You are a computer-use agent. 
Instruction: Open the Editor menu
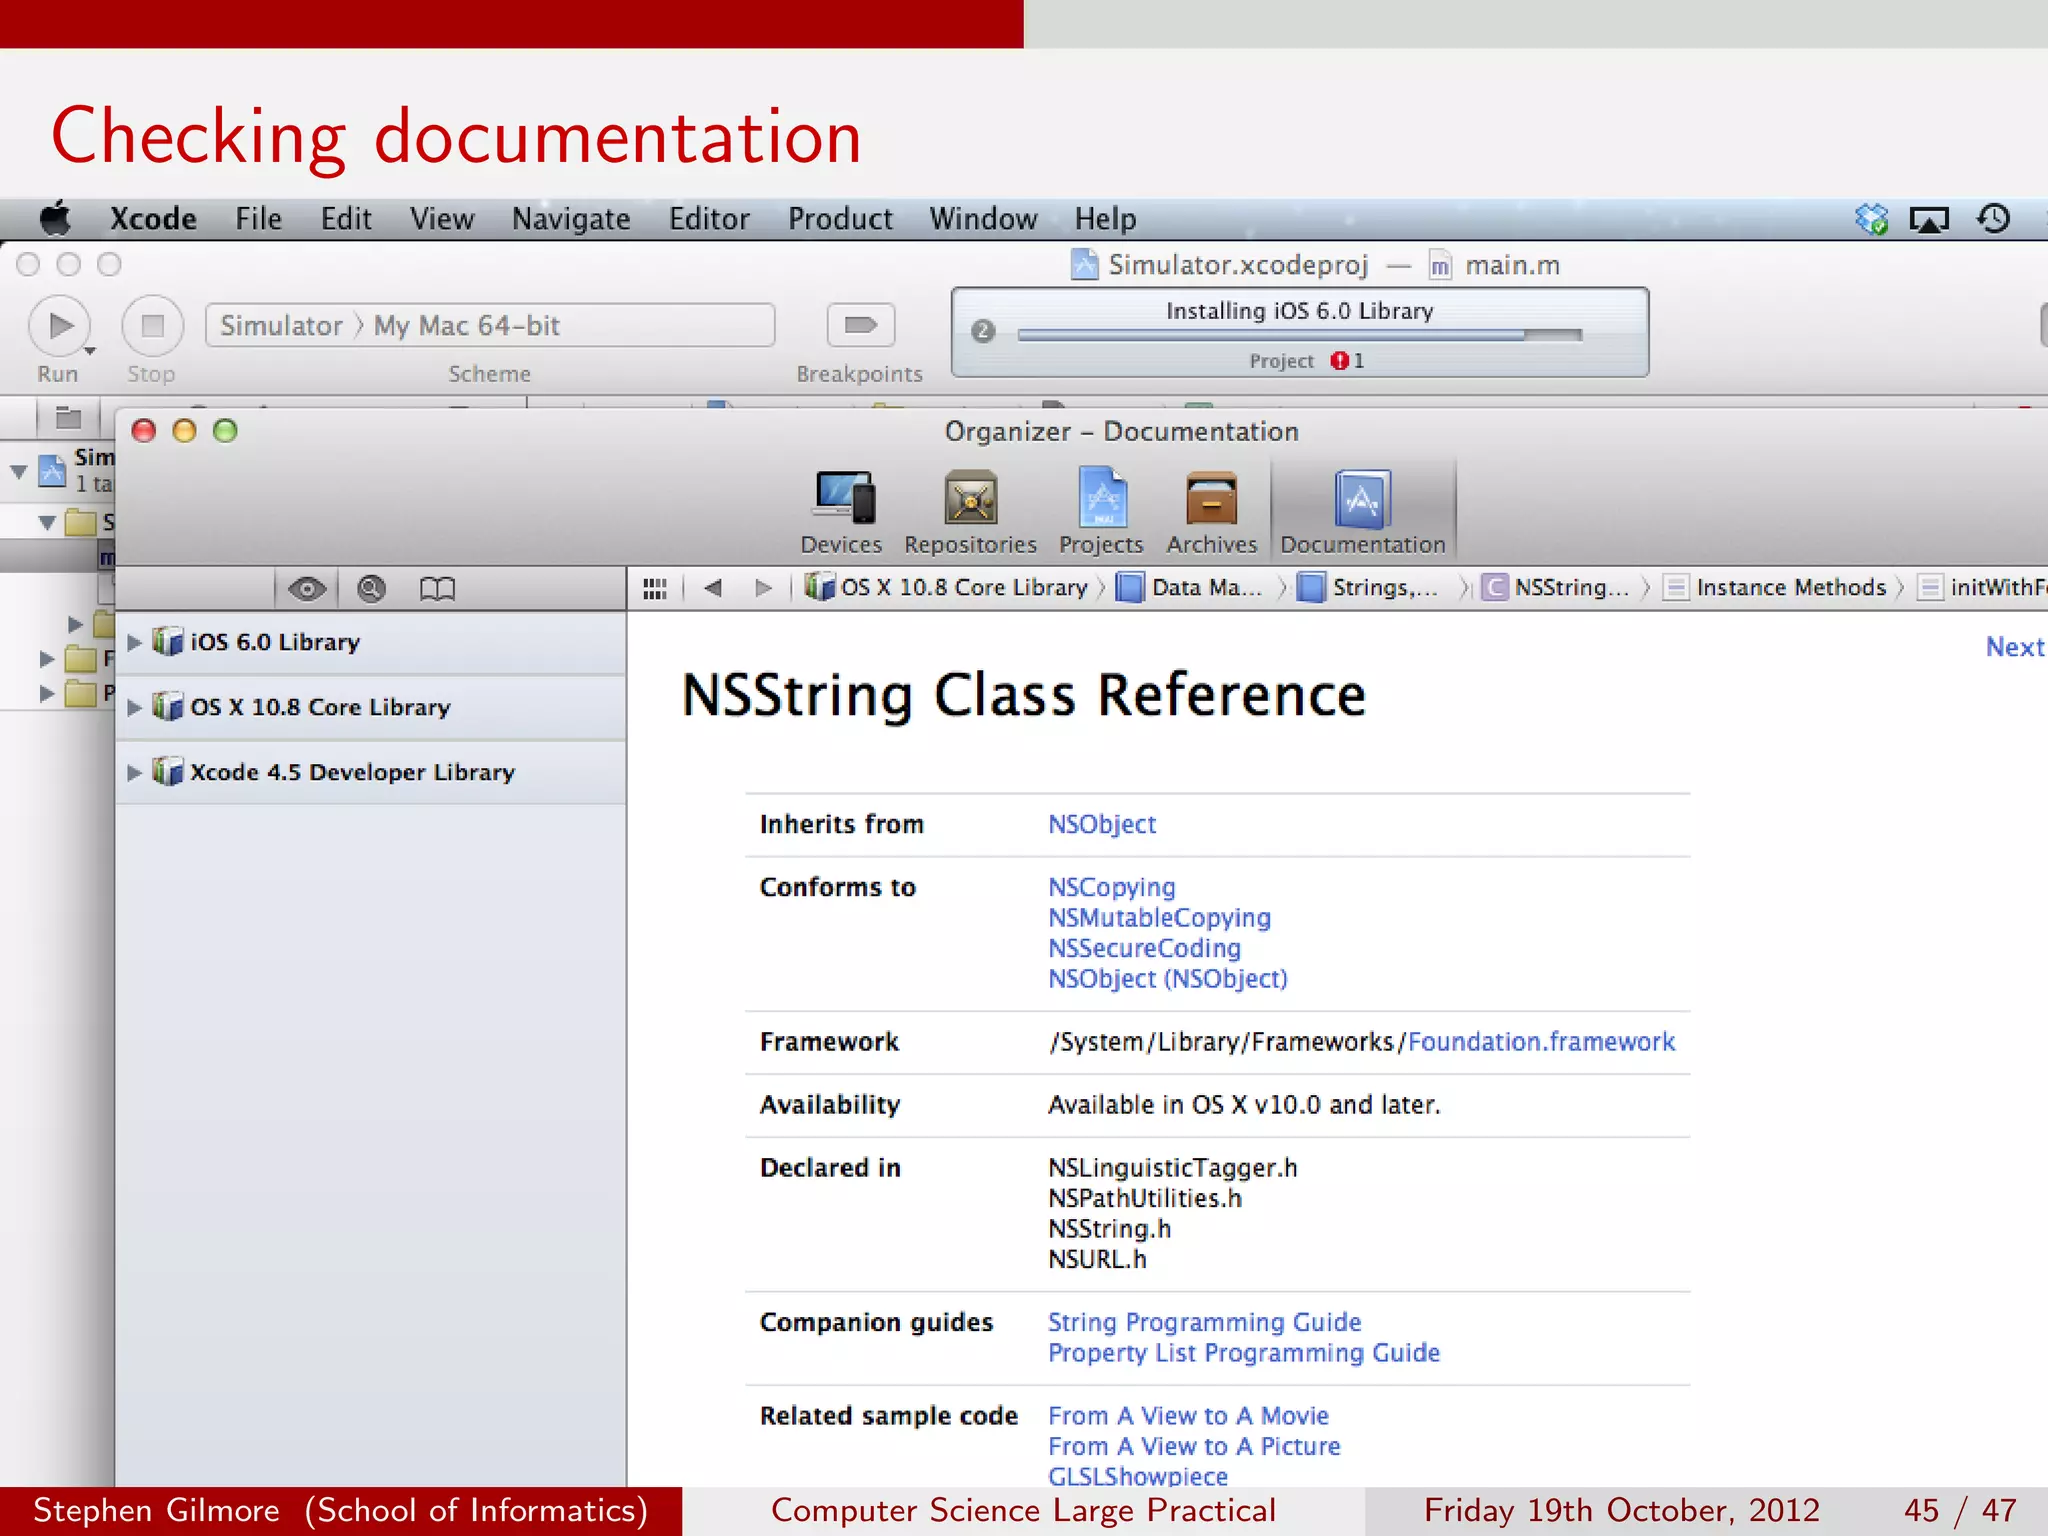point(709,219)
